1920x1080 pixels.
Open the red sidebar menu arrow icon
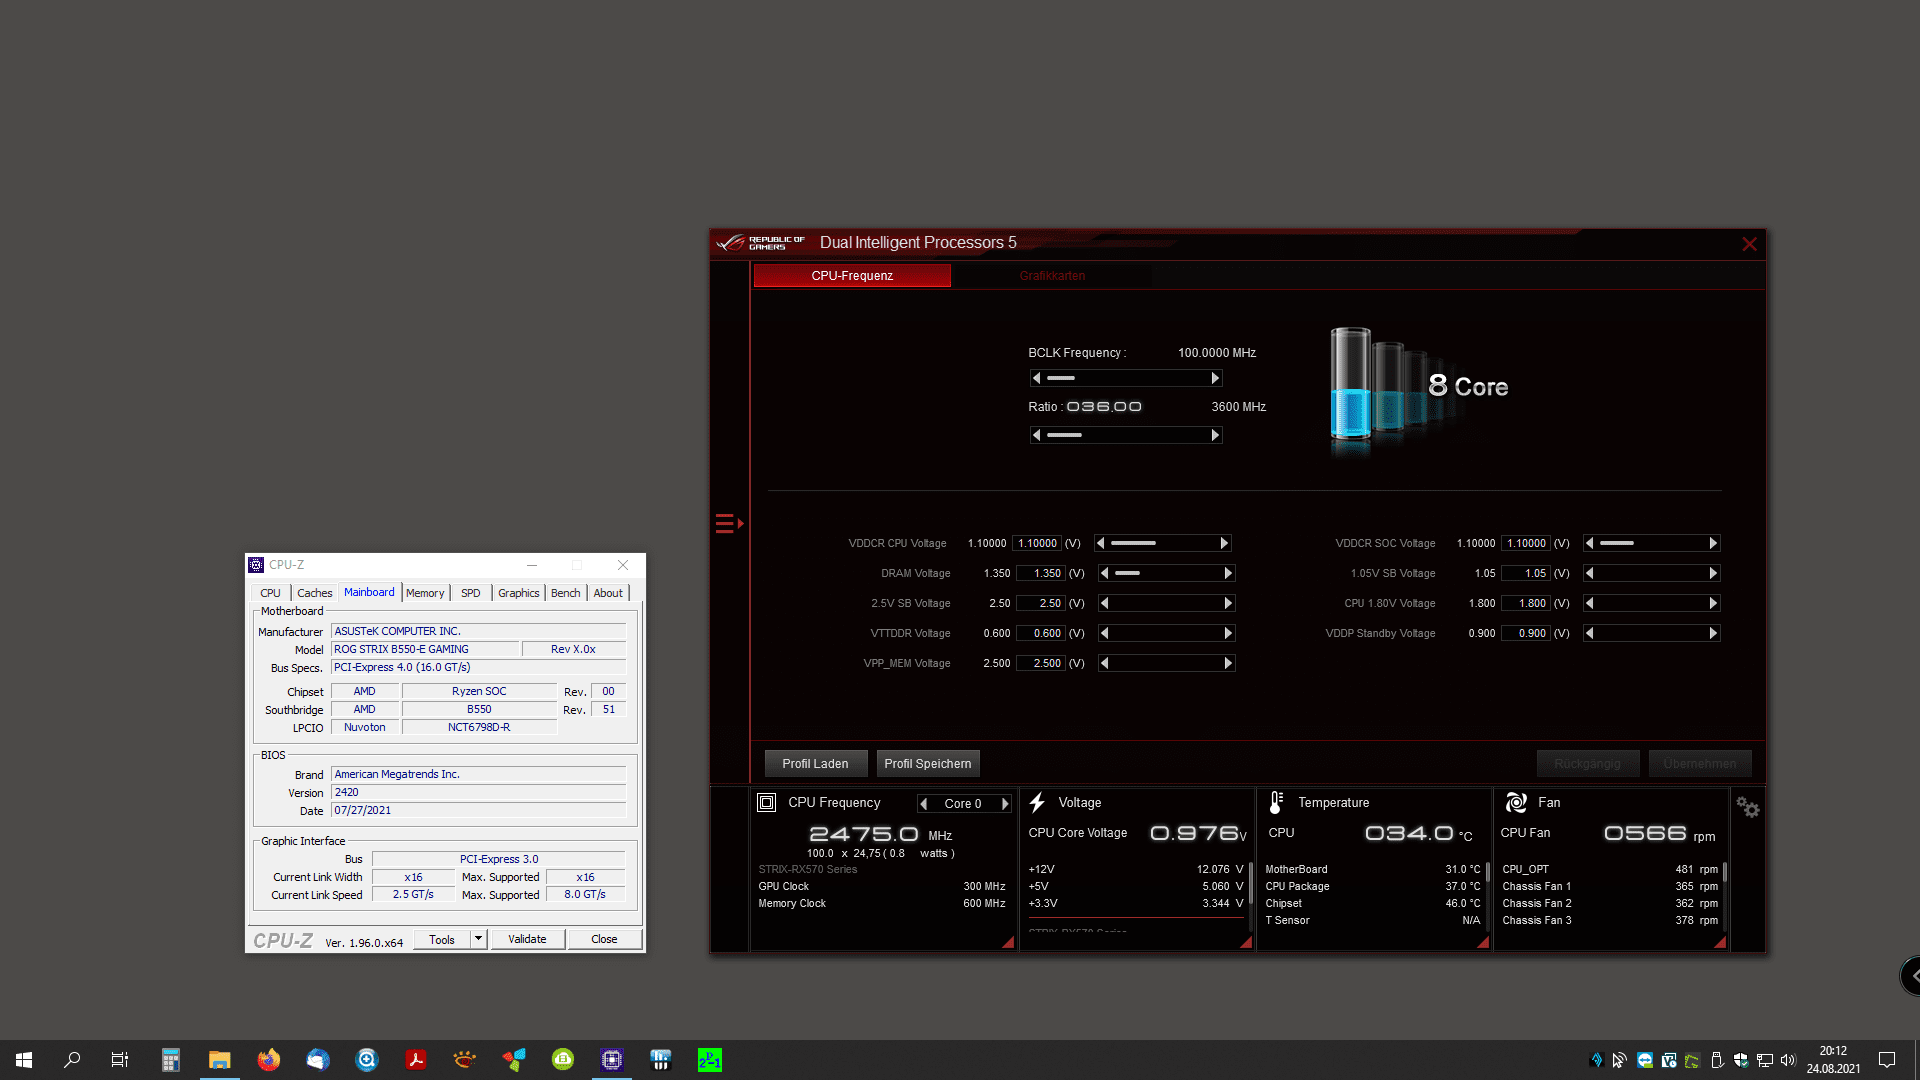click(729, 523)
